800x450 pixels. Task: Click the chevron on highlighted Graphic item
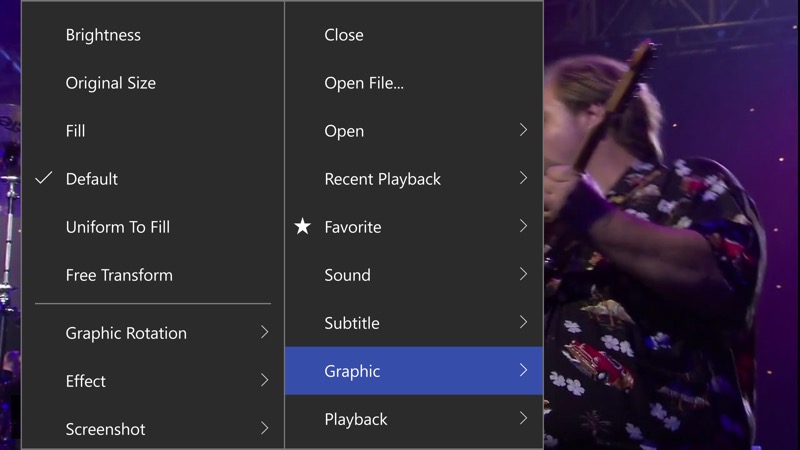tap(523, 370)
